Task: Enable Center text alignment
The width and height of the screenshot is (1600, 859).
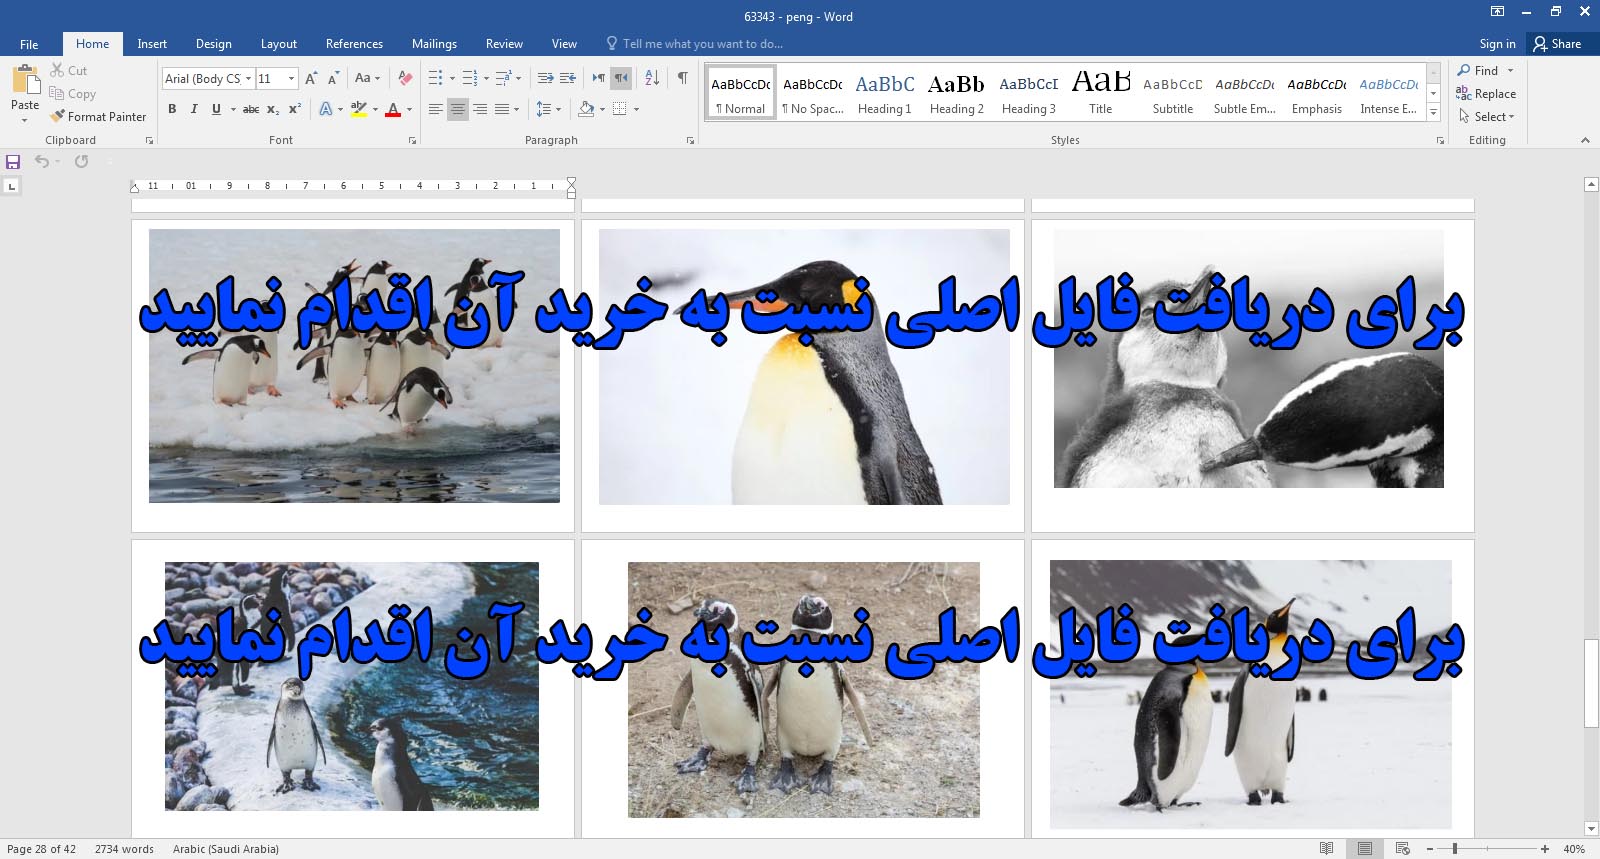Action: point(457,109)
